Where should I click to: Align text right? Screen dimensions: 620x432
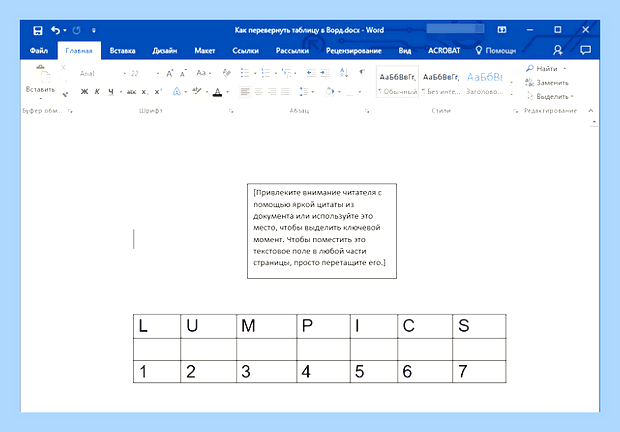point(272,92)
